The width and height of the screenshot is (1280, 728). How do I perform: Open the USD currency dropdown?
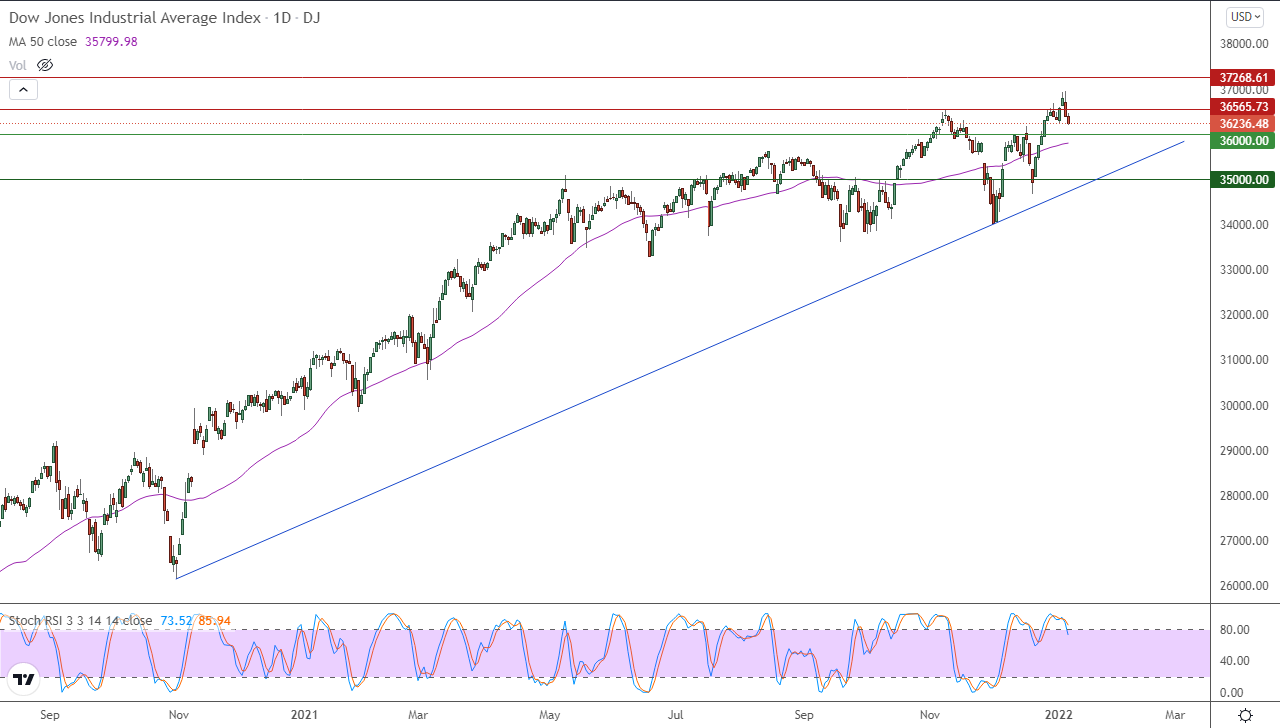coord(1245,17)
